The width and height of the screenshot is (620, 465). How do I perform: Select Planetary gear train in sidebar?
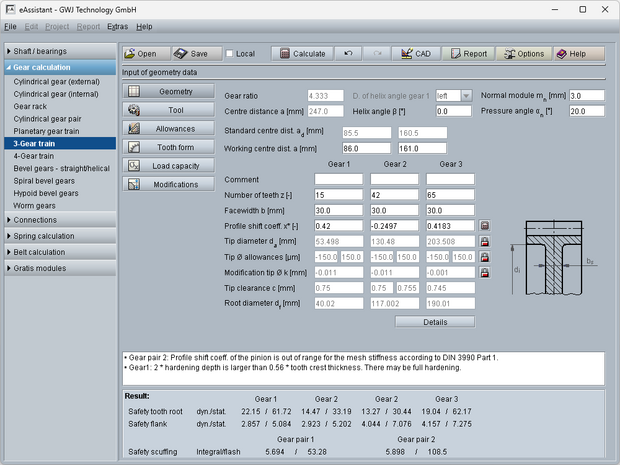pos(49,131)
